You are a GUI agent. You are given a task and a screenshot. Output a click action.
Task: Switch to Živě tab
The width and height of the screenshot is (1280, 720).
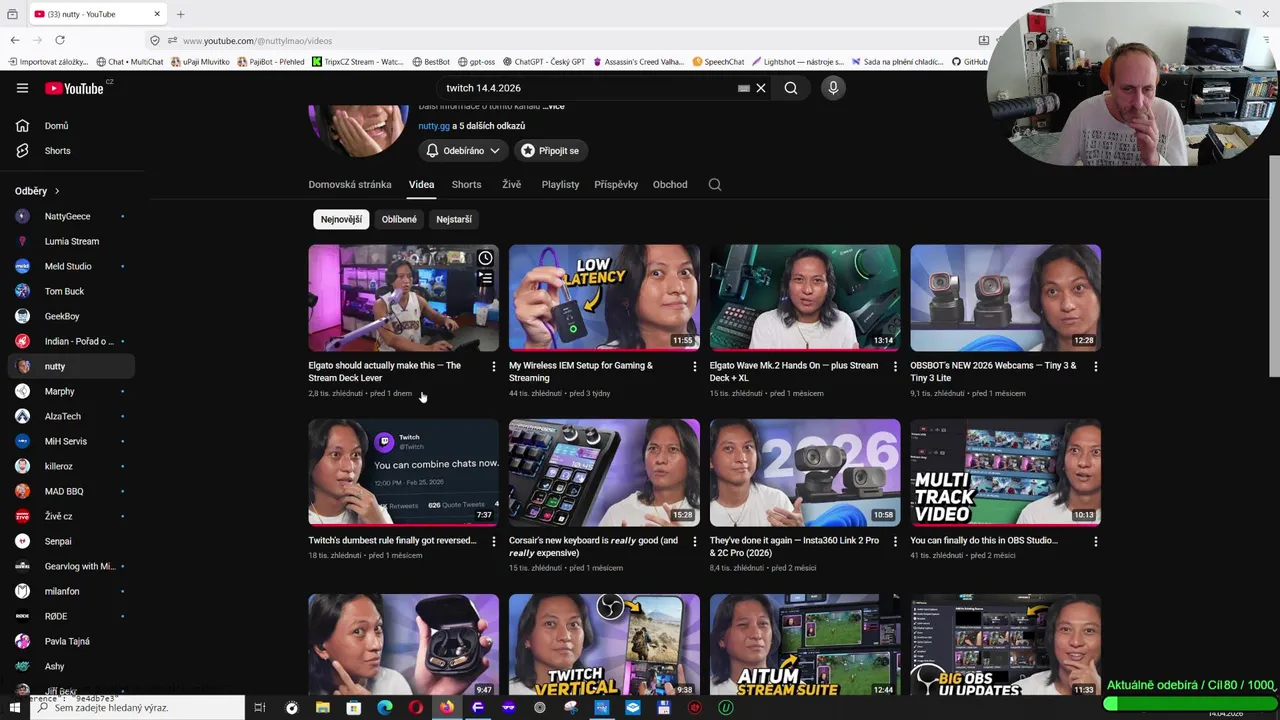pos(511,185)
